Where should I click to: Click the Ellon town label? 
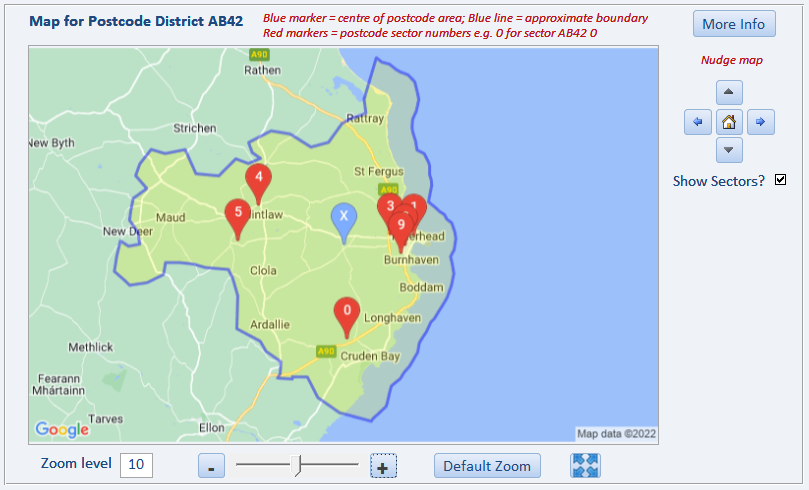[x=212, y=428]
